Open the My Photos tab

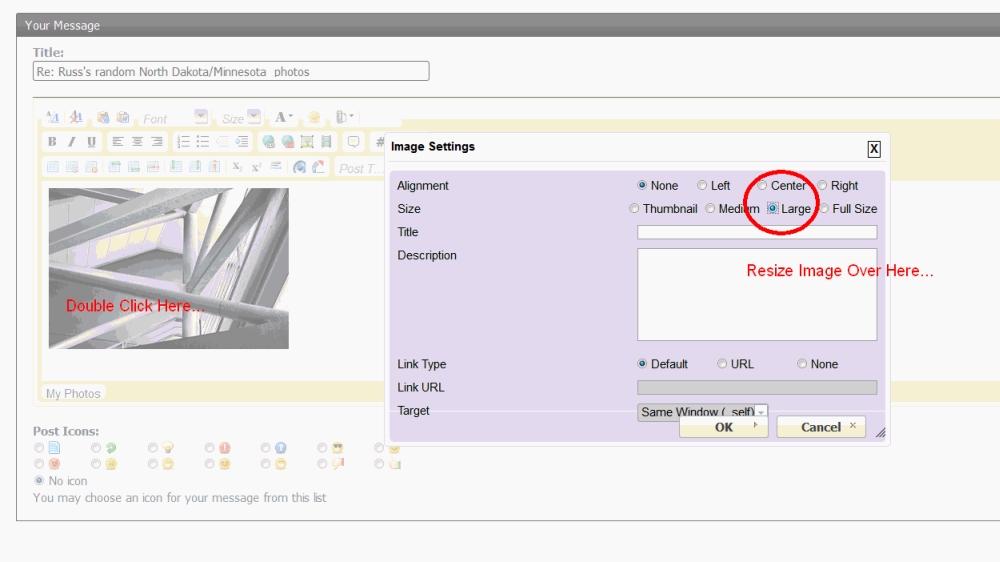coord(73,393)
